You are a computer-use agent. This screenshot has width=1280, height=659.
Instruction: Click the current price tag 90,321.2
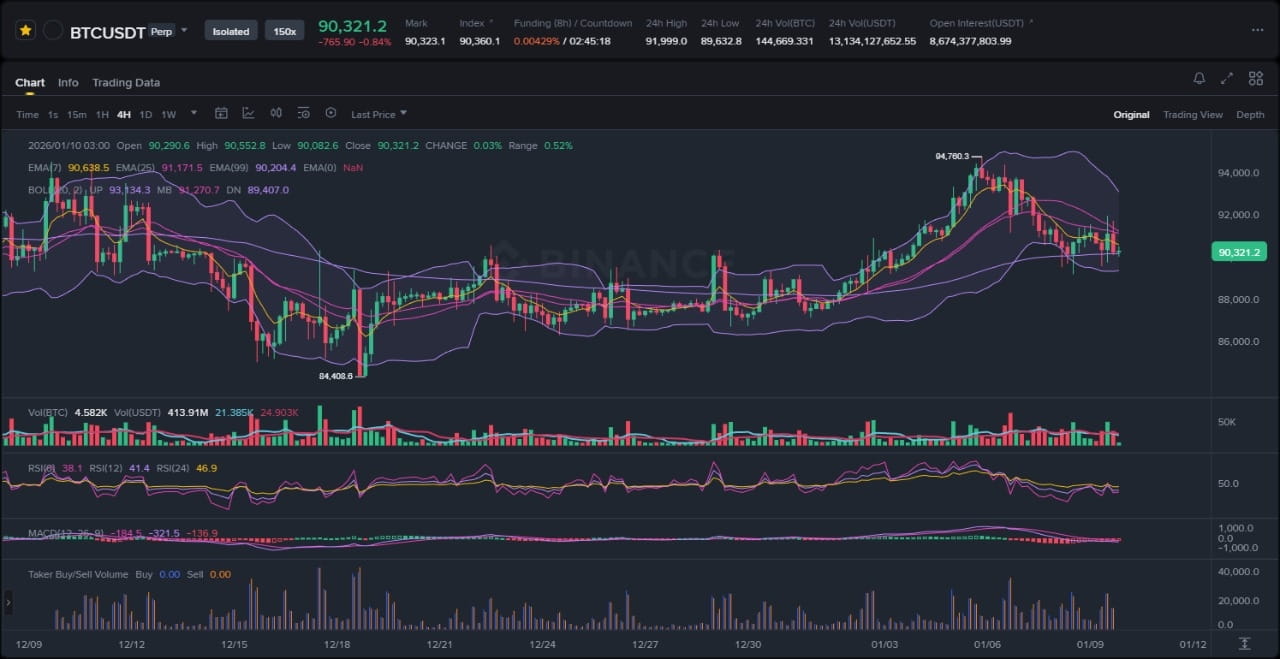coord(1238,252)
